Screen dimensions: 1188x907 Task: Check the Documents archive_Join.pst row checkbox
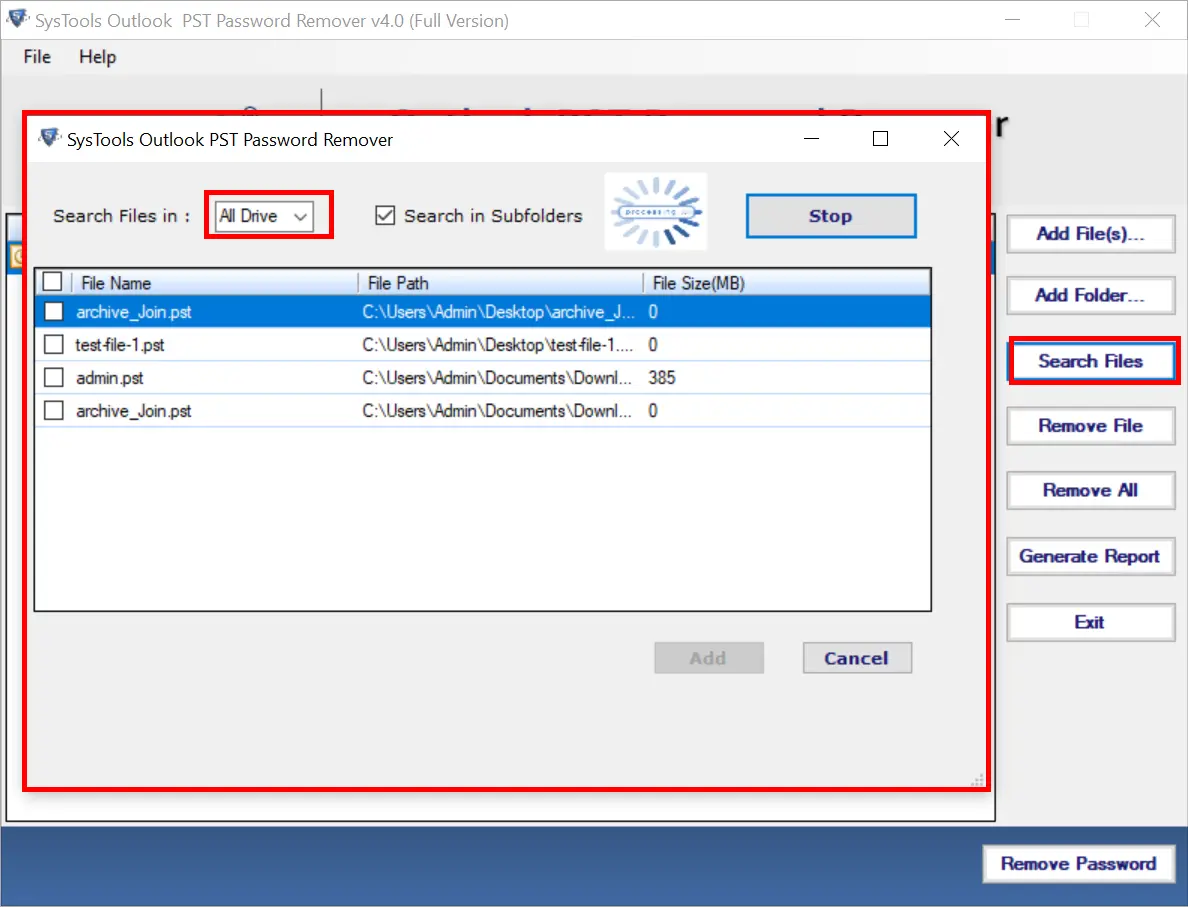(x=54, y=411)
